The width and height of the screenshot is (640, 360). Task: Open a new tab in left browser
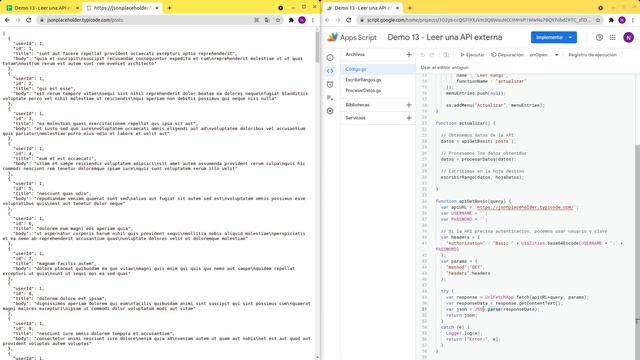tap(169, 8)
